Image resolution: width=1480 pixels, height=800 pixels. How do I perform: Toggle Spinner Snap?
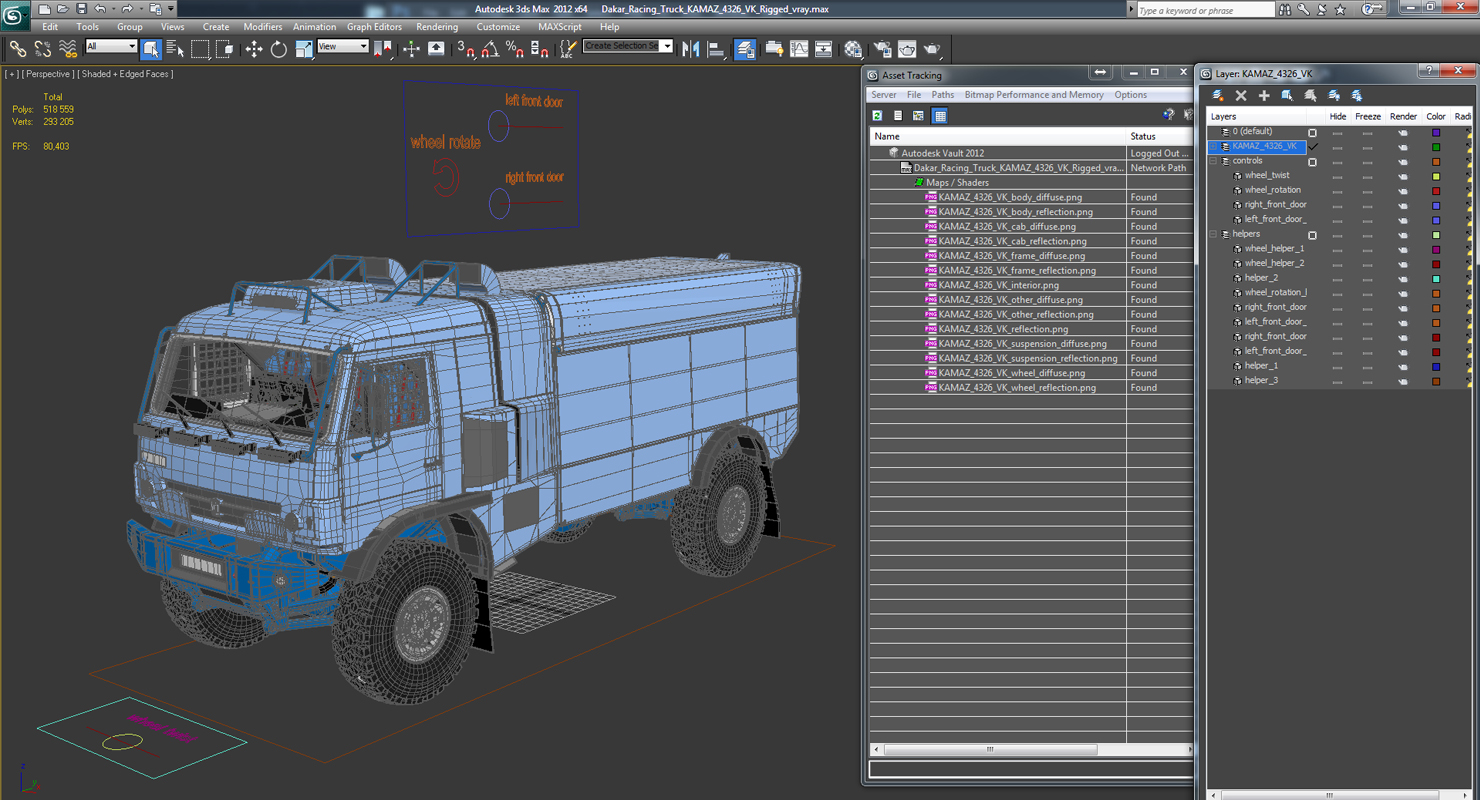click(x=539, y=48)
